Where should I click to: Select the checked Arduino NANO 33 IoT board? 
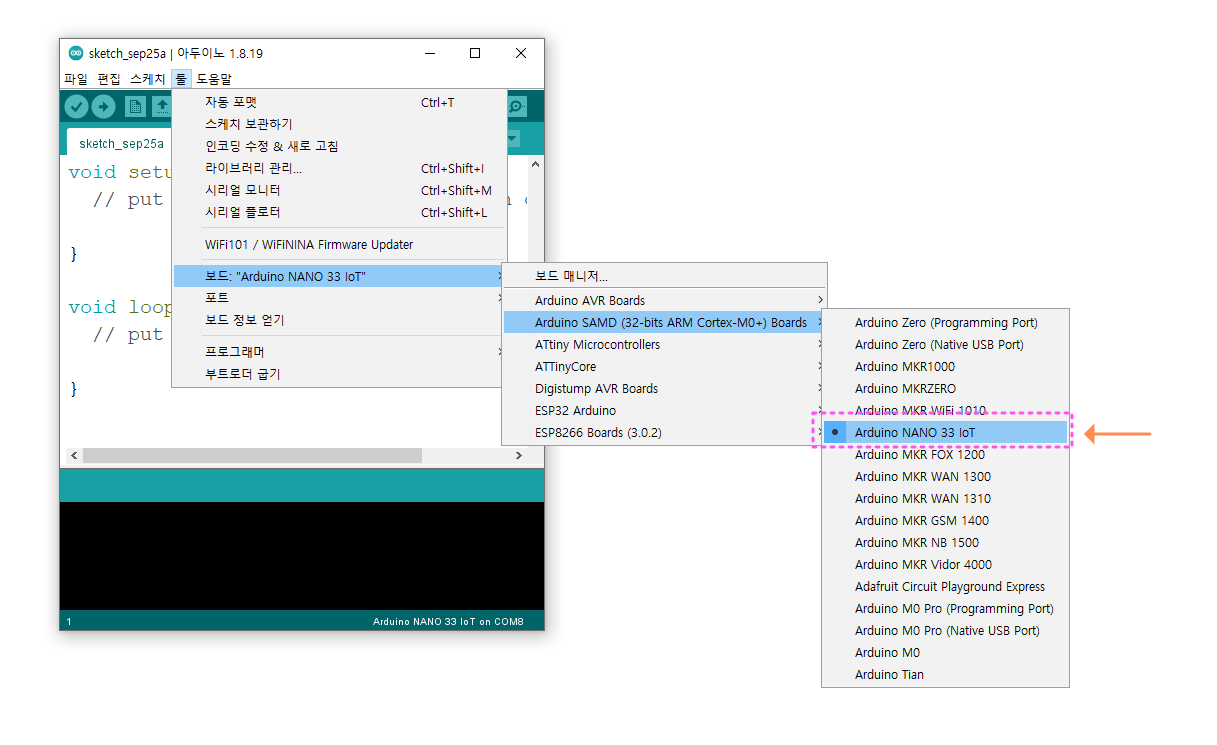(x=945, y=432)
